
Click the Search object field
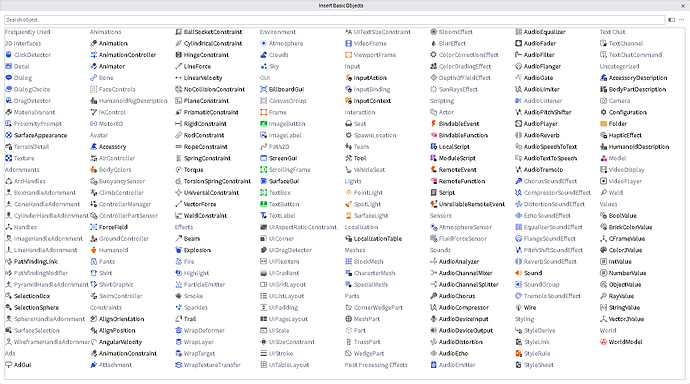coord(334,20)
